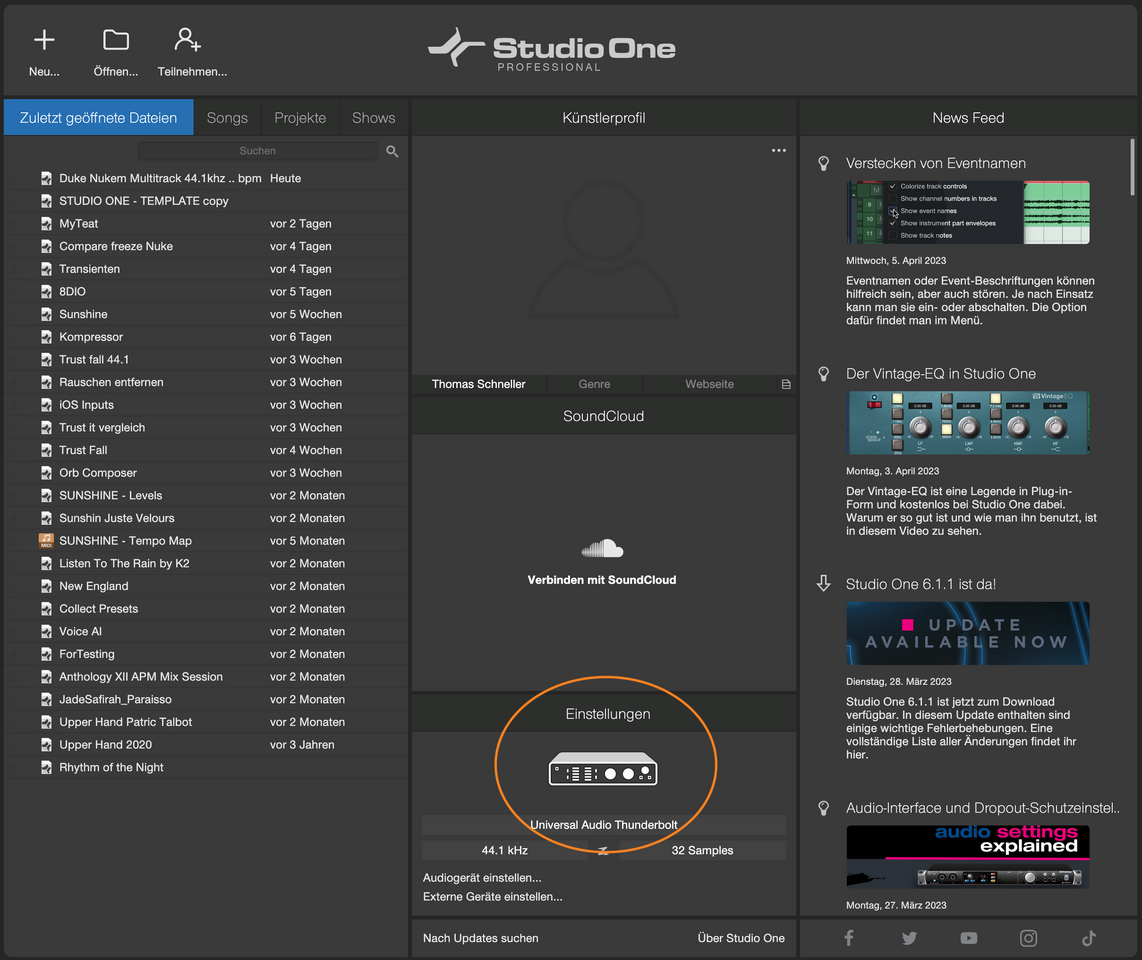Click Externe Geräte einstellen... link
This screenshot has width=1142, height=960.
492,897
